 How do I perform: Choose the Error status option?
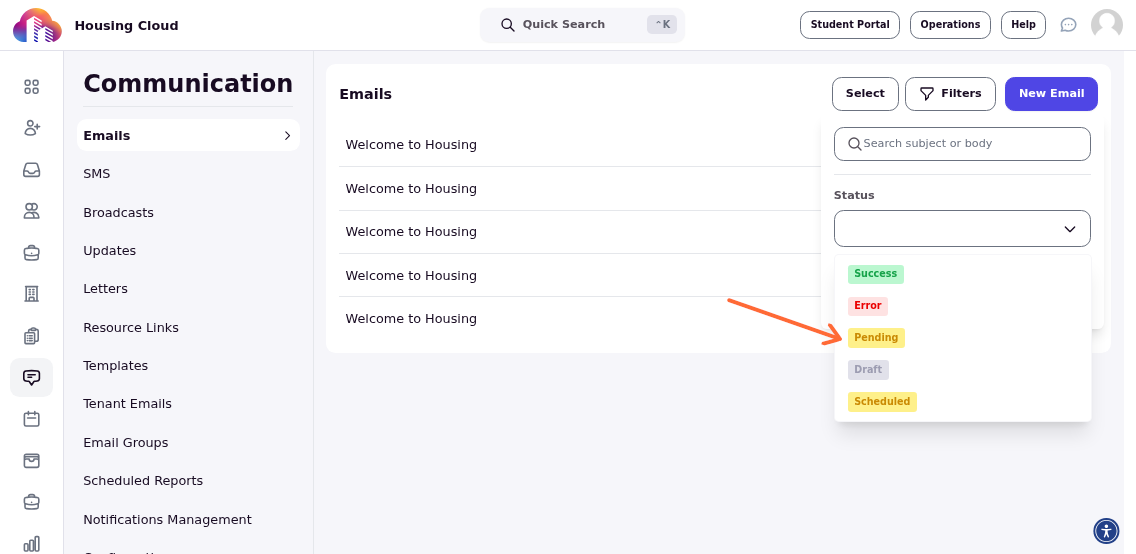[x=867, y=306]
